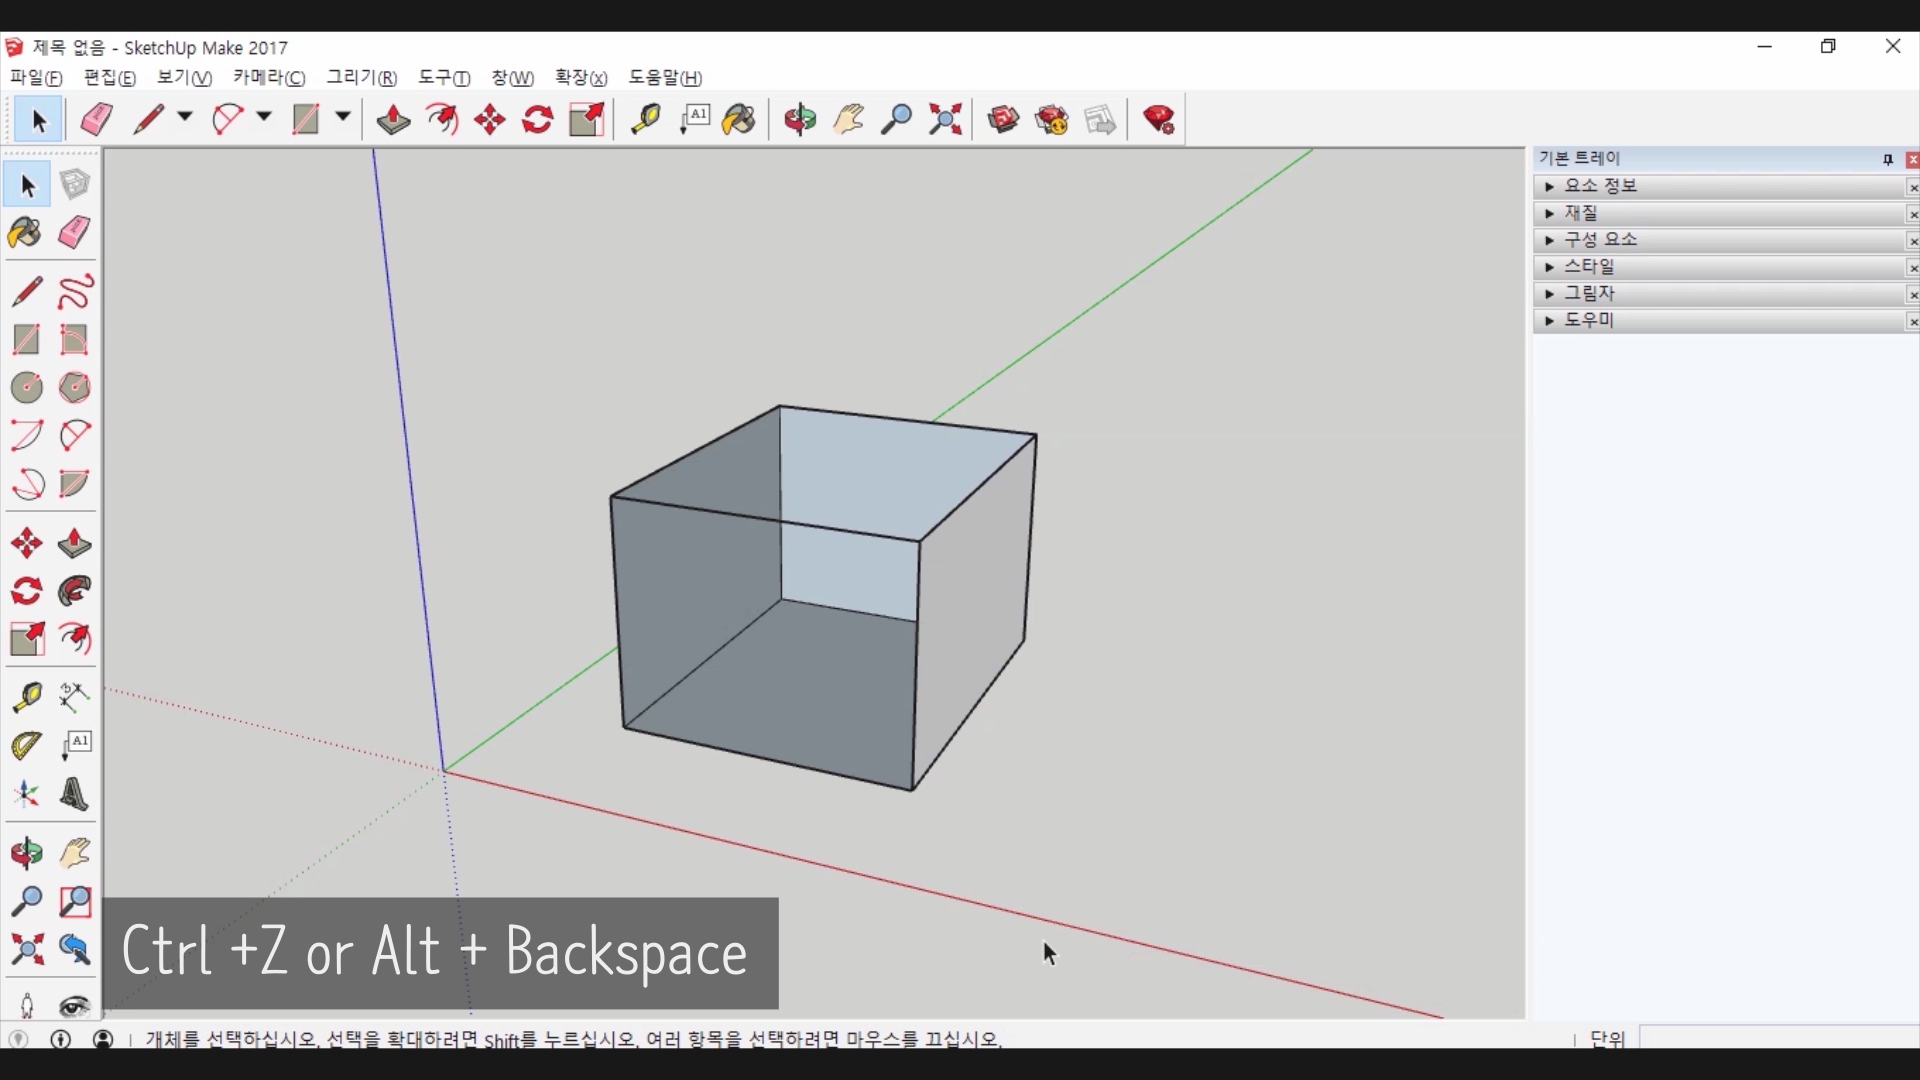The width and height of the screenshot is (1920, 1080).
Task: Click the geo-location status bar icon
Action: (18, 1039)
